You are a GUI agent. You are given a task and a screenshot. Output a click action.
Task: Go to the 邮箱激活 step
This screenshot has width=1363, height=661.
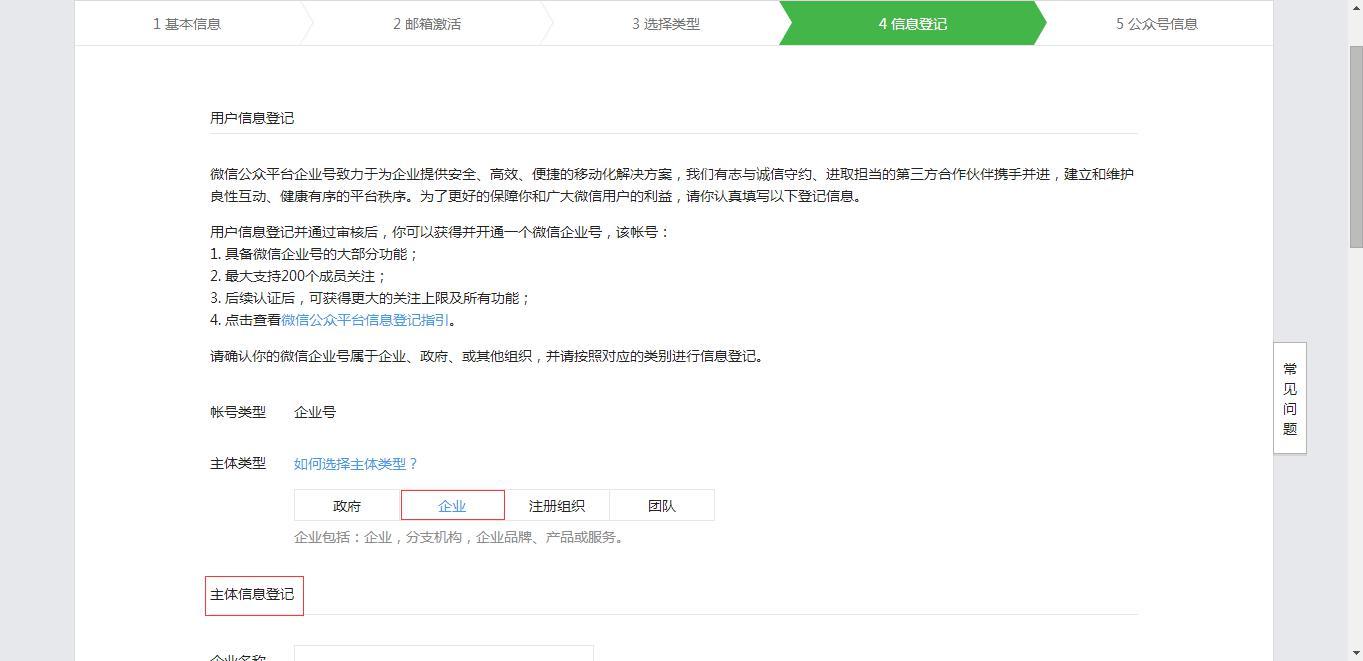427,24
